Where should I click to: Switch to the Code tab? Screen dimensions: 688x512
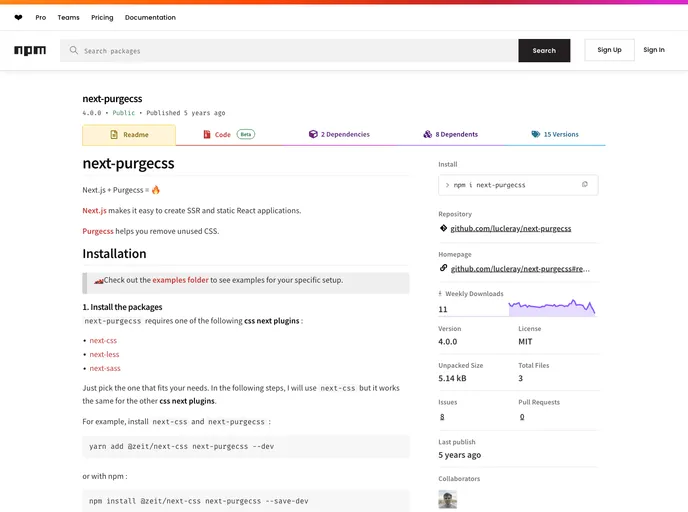click(x=229, y=134)
